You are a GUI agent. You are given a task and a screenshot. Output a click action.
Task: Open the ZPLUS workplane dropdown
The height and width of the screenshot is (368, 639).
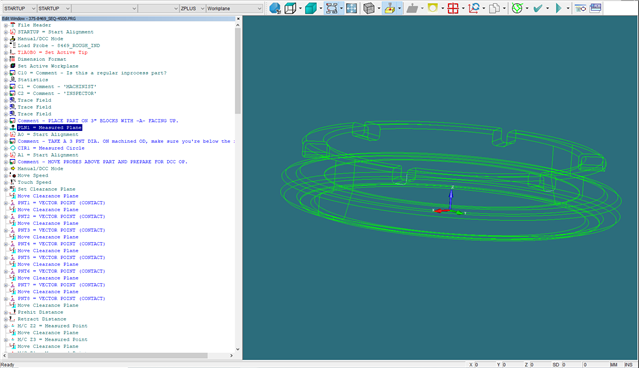click(192, 8)
